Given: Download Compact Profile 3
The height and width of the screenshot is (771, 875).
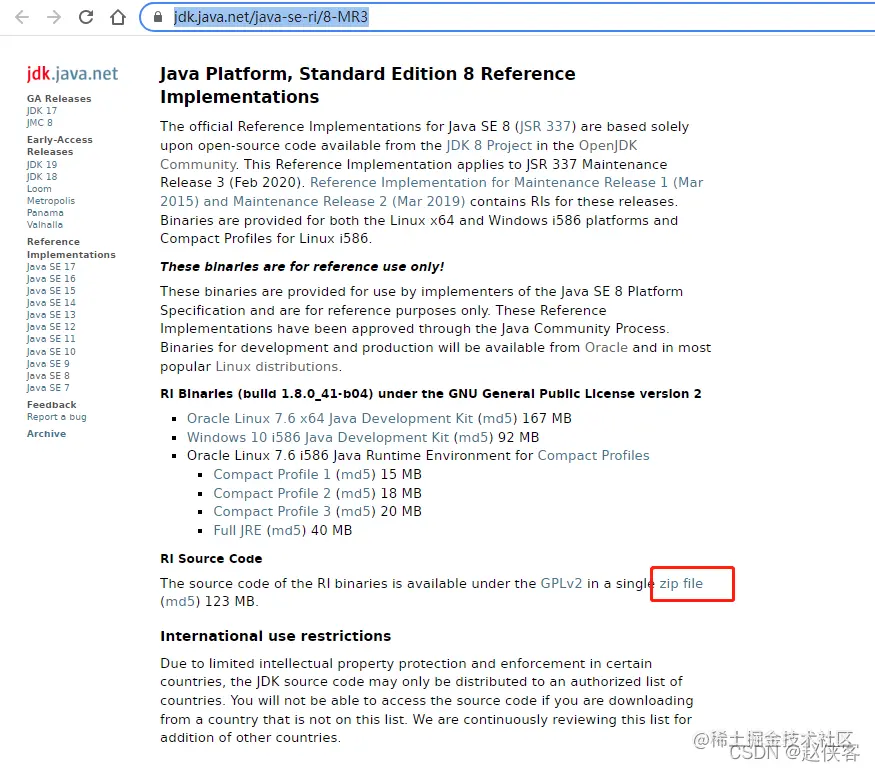Looking at the screenshot, I should point(272,512).
